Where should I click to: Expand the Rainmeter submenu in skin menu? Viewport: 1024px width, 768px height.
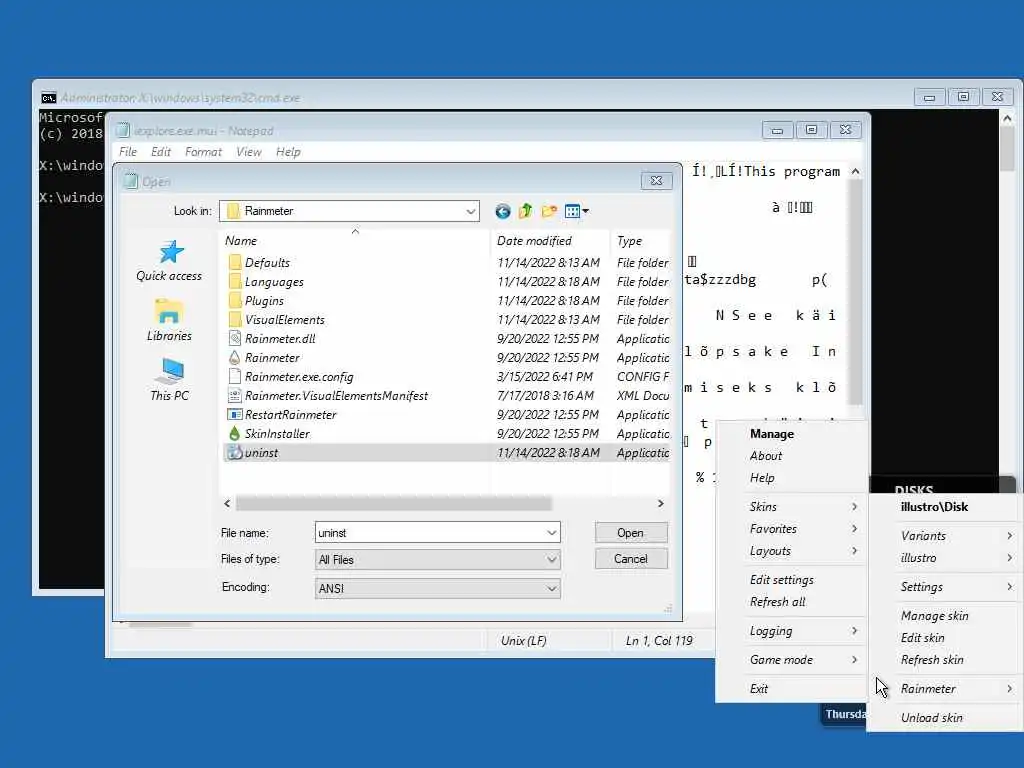(x=946, y=688)
